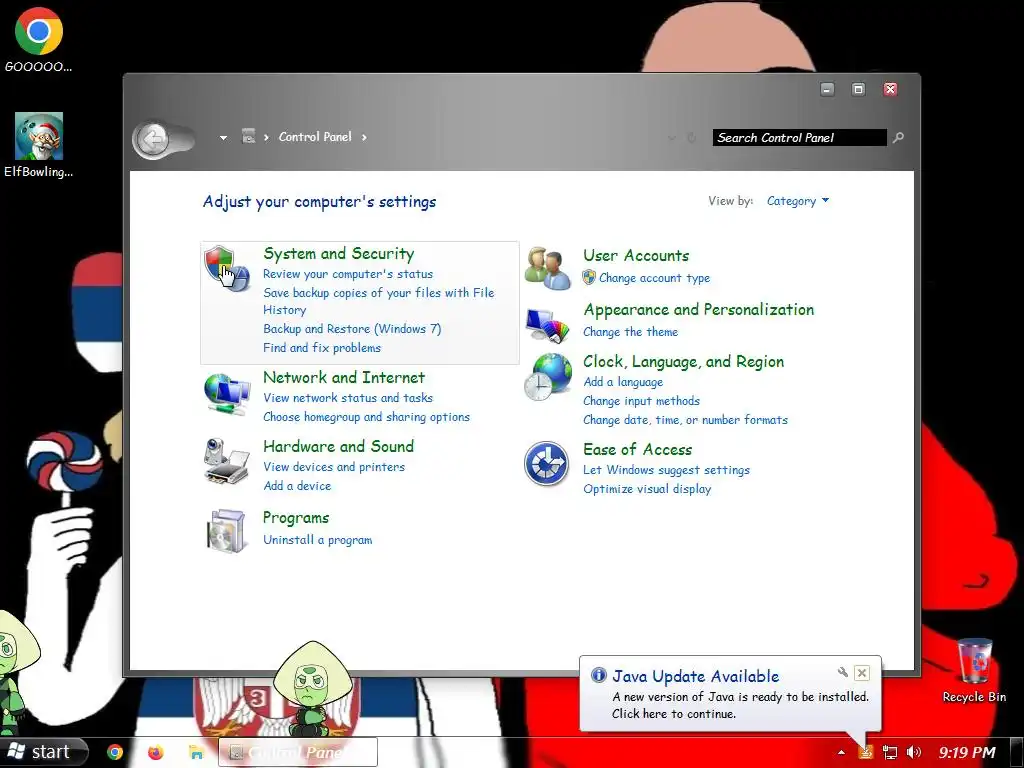
Task: Focus the Search Control Panel field
Action: point(799,138)
